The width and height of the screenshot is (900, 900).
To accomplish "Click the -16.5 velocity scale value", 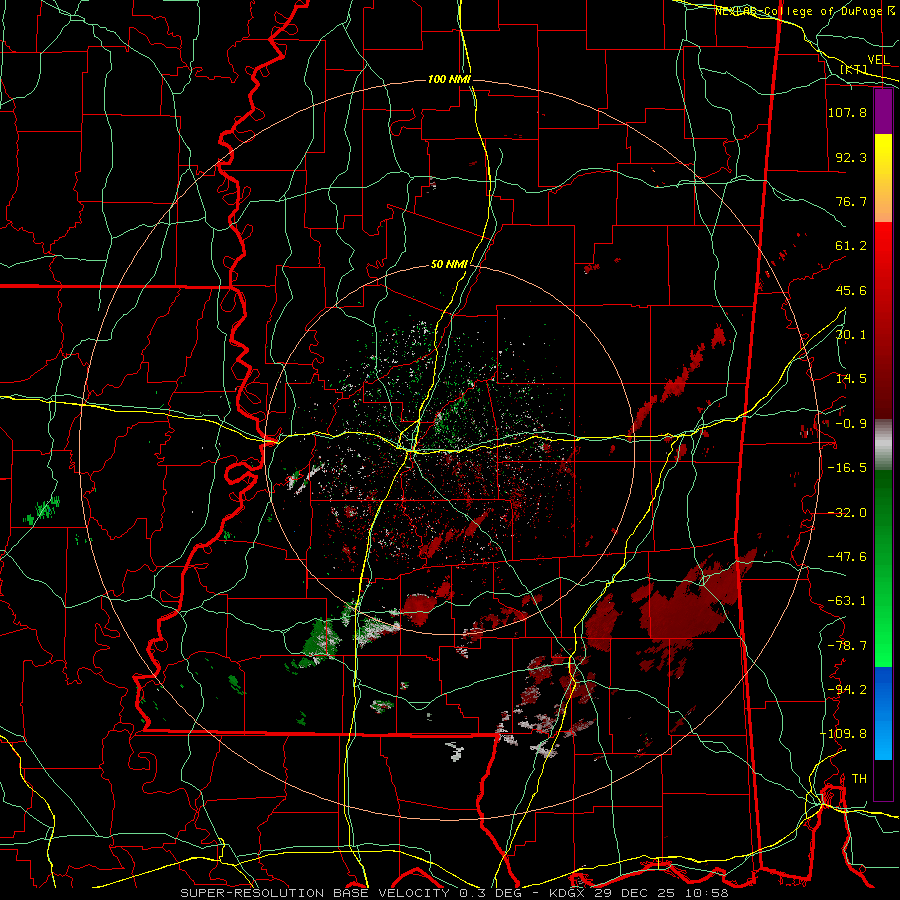I will pyautogui.click(x=847, y=468).
